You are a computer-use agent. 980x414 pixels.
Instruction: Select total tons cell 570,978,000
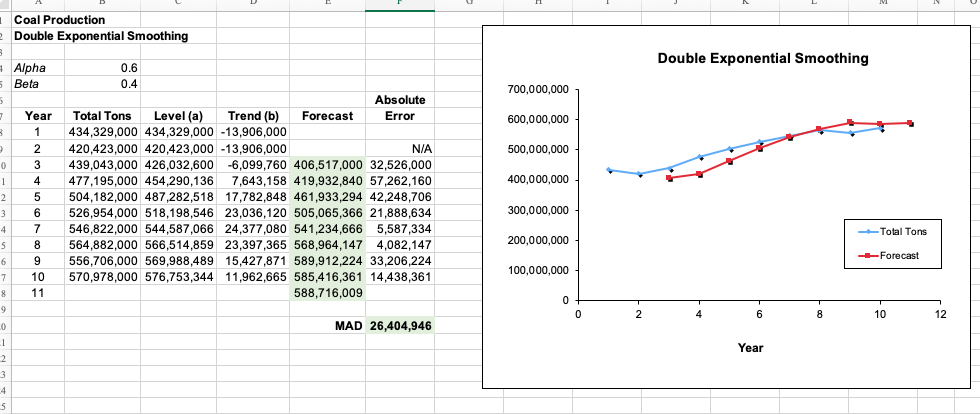(102, 278)
